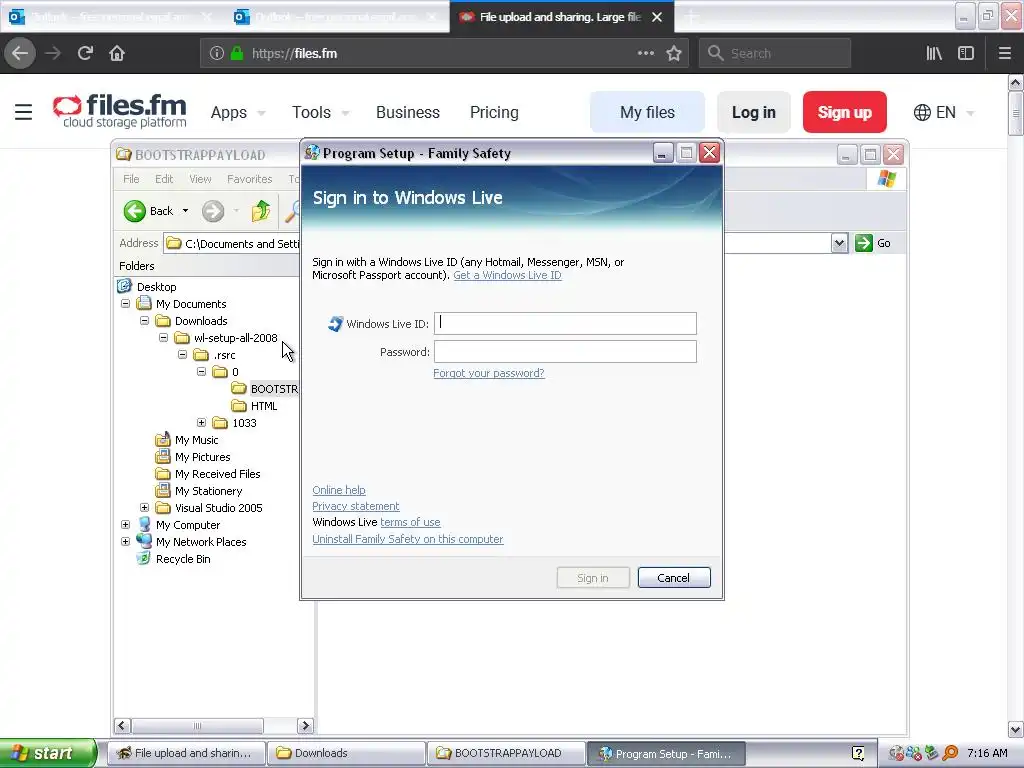This screenshot has width=1024, height=768.
Task: Select My Pictures folder in tree
Action: tap(202, 457)
